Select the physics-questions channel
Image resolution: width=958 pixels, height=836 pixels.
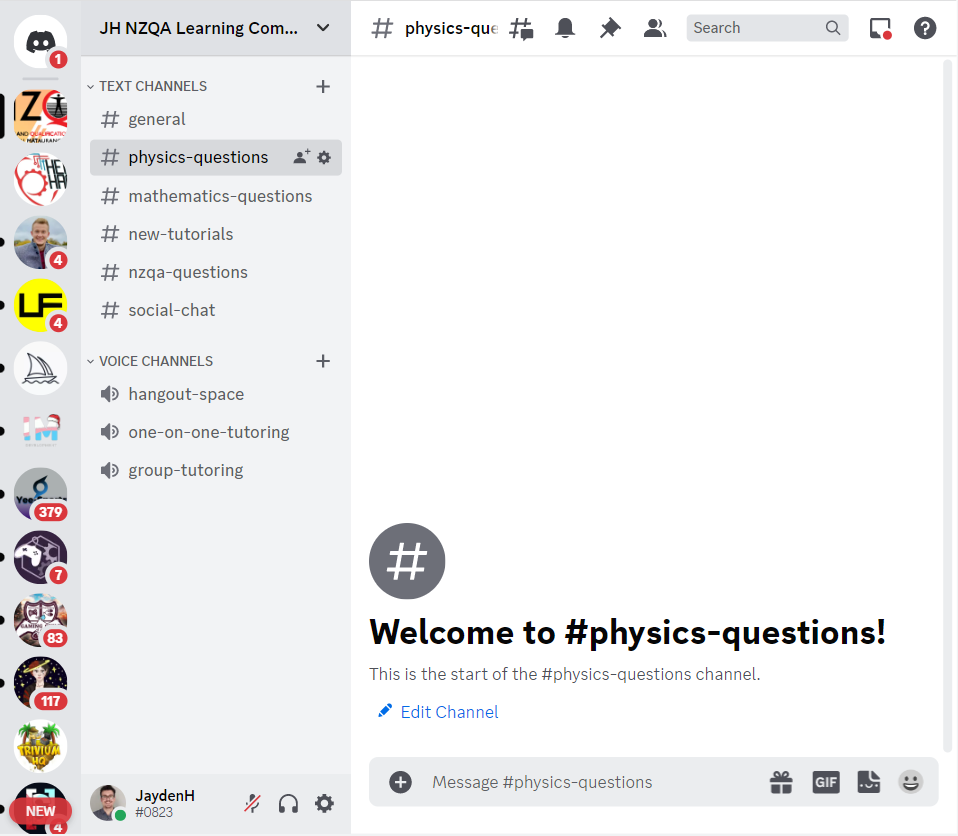pos(216,158)
